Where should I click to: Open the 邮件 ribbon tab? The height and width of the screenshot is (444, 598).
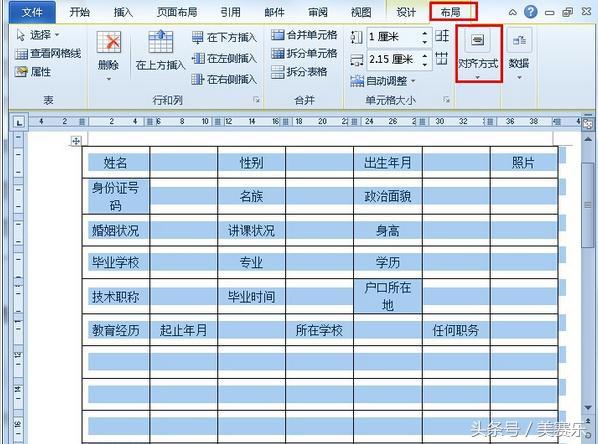275,12
